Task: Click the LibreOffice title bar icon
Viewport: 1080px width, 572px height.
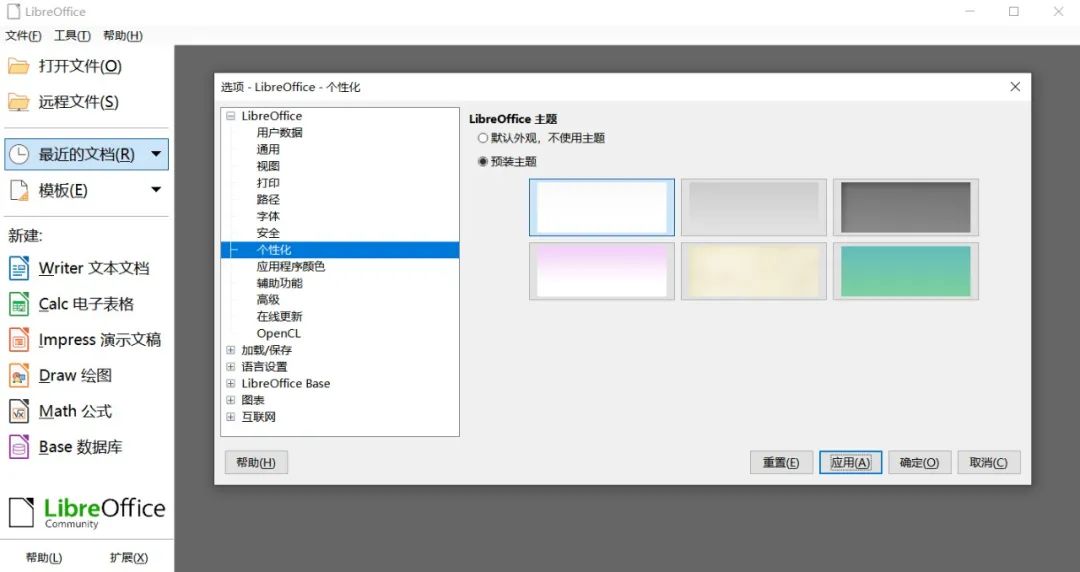Action: (x=13, y=12)
